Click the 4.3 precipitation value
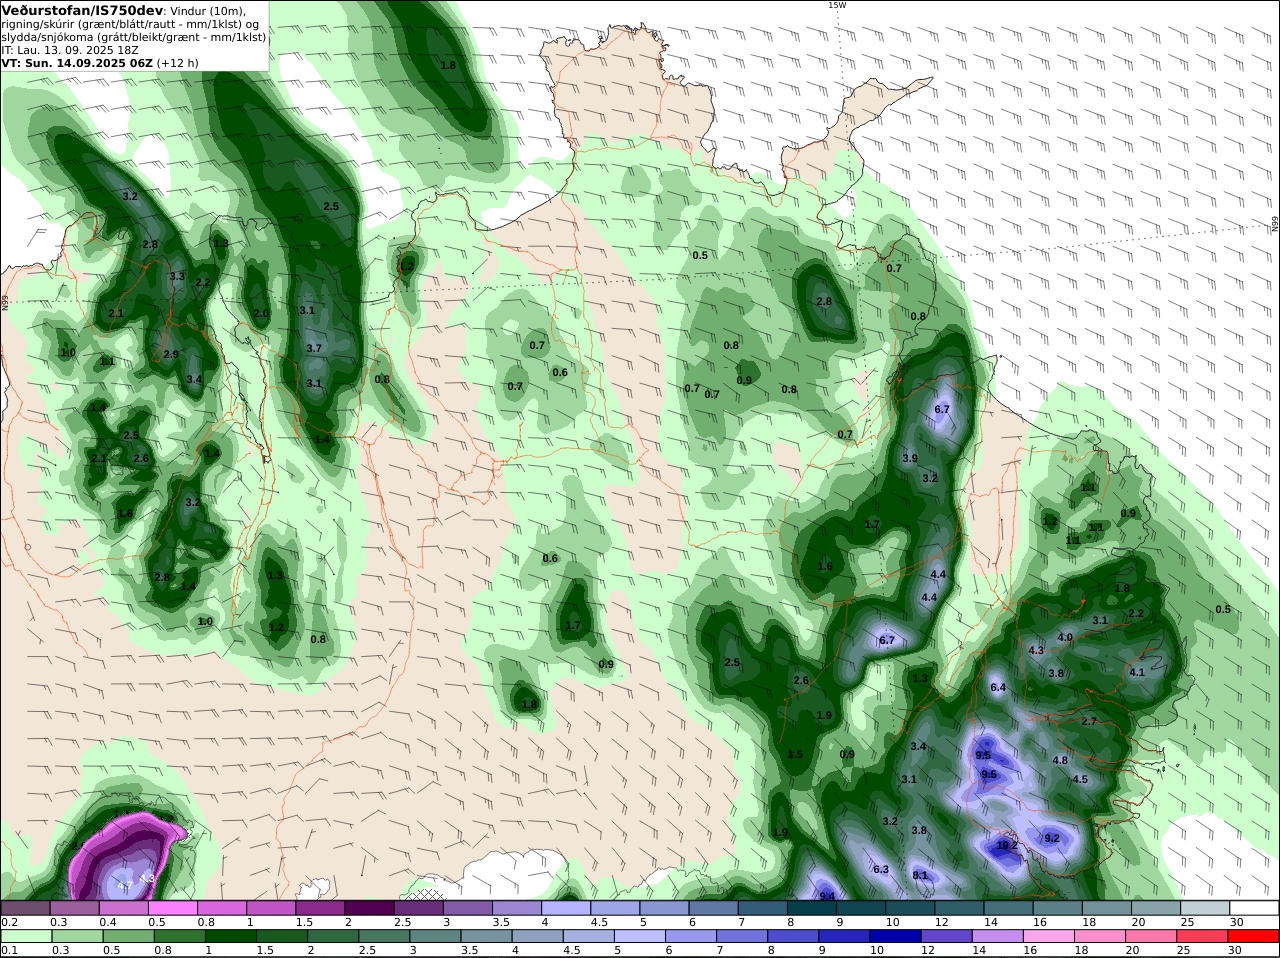This screenshot has height=958, width=1280. 1036,651
